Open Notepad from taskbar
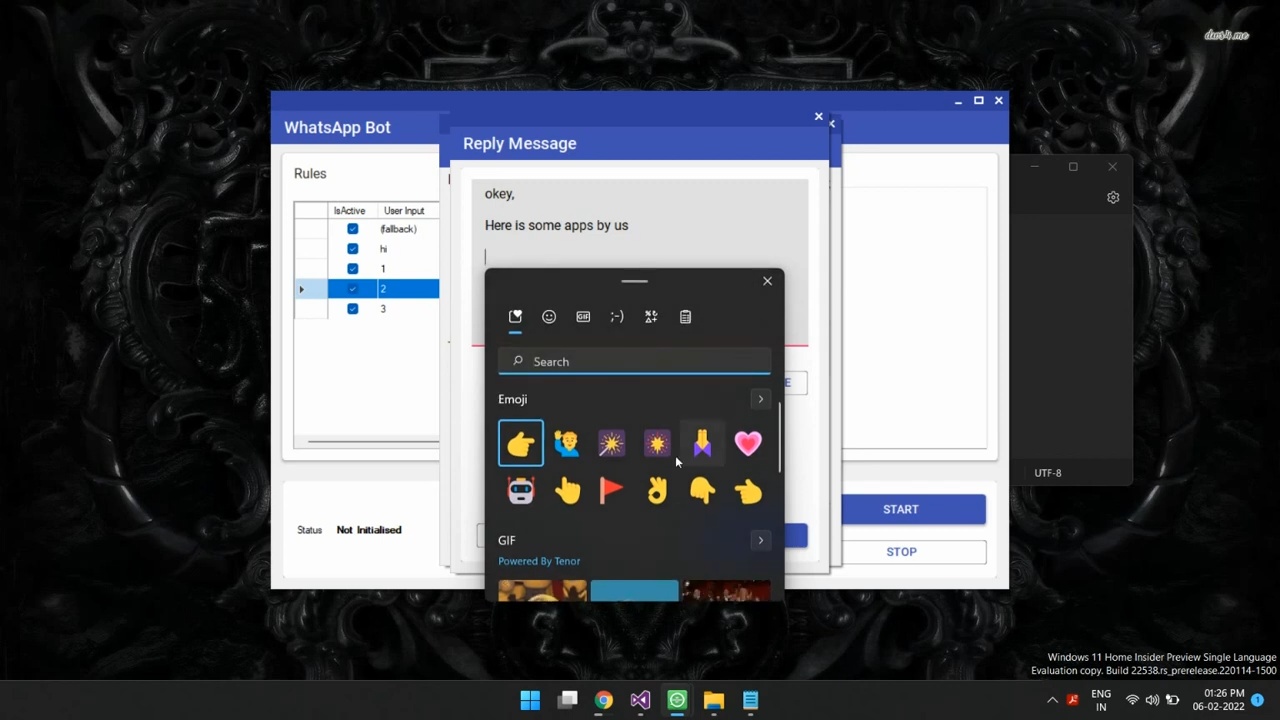The image size is (1280, 720). pyautogui.click(x=750, y=700)
